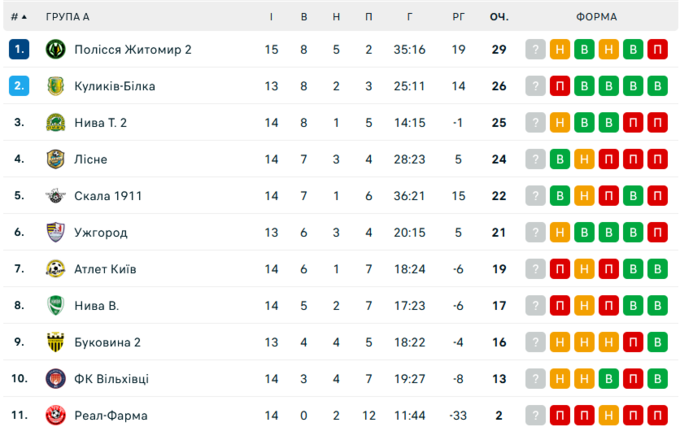Click the Полісся Житомир 2 team logo
This screenshot has width=680, height=427.
click(55, 49)
